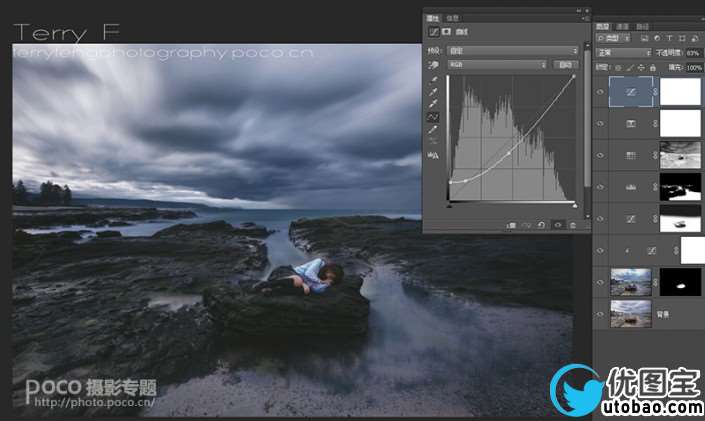Image resolution: width=705 pixels, height=421 pixels.
Task: Click the smooth curve values icon
Action: (x=433, y=142)
